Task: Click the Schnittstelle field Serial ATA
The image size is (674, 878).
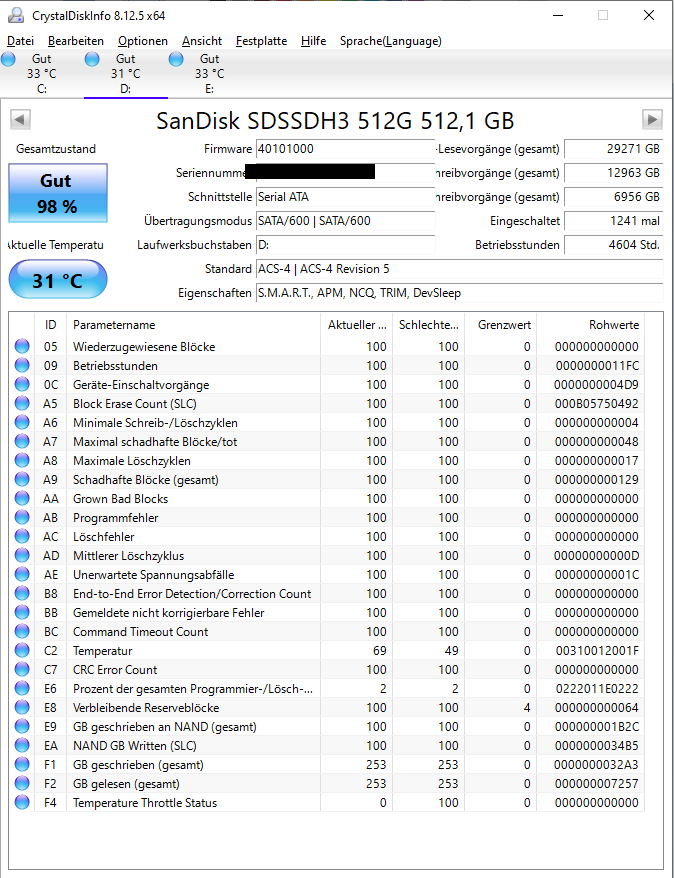Action: click(x=345, y=197)
